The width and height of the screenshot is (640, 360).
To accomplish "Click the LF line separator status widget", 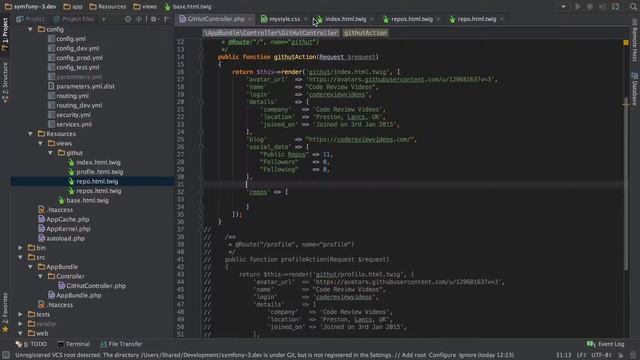I will point(581,355).
